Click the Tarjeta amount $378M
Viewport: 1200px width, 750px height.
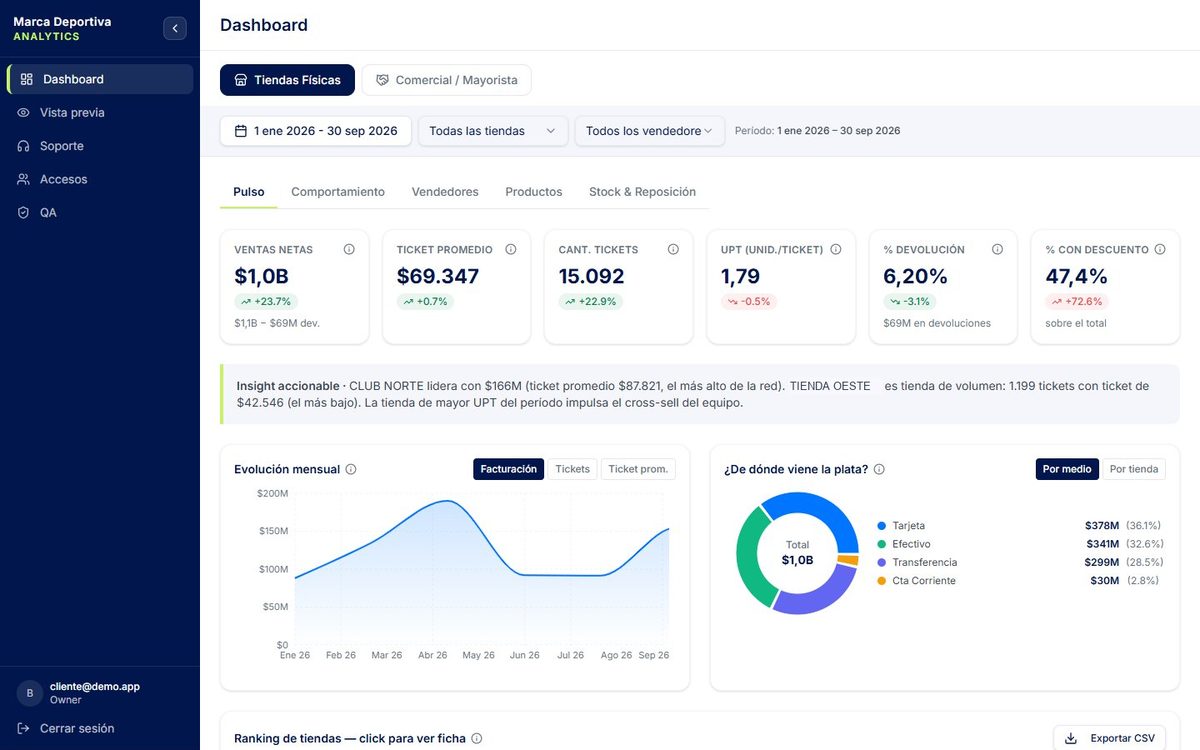pyautogui.click(x=1102, y=526)
